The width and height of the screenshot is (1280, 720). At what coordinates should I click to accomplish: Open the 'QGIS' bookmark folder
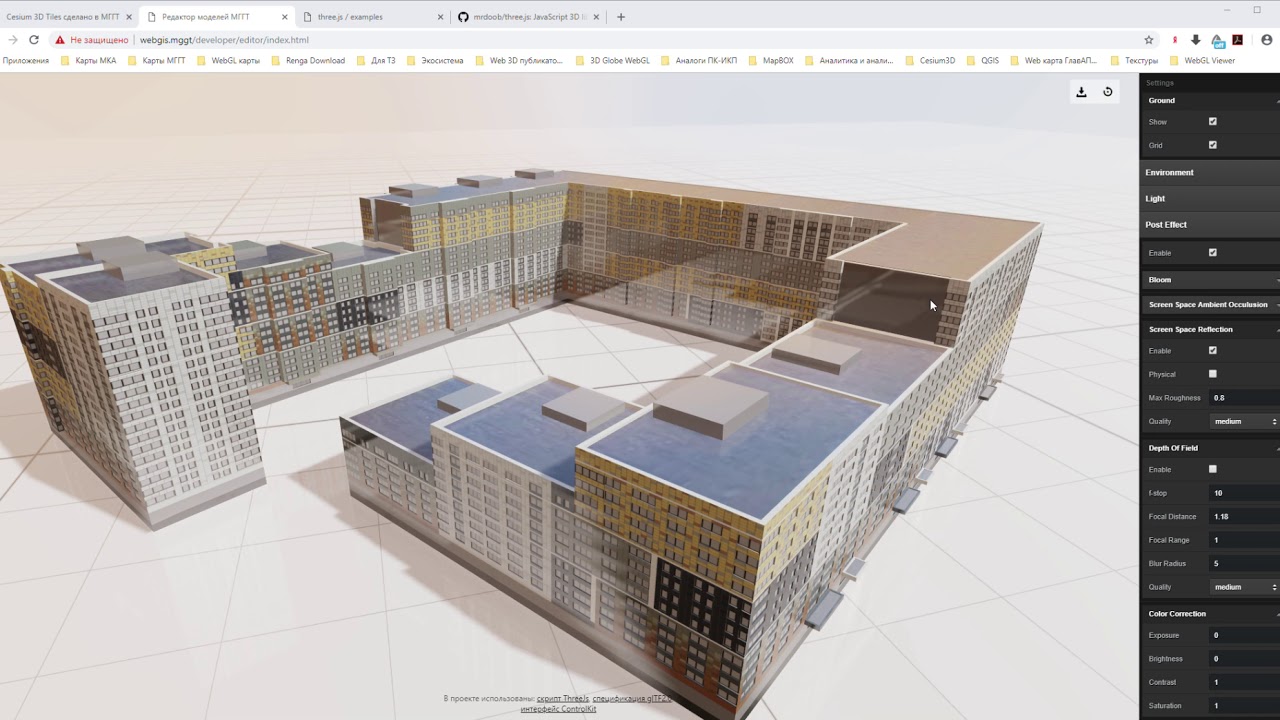point(982,60)
